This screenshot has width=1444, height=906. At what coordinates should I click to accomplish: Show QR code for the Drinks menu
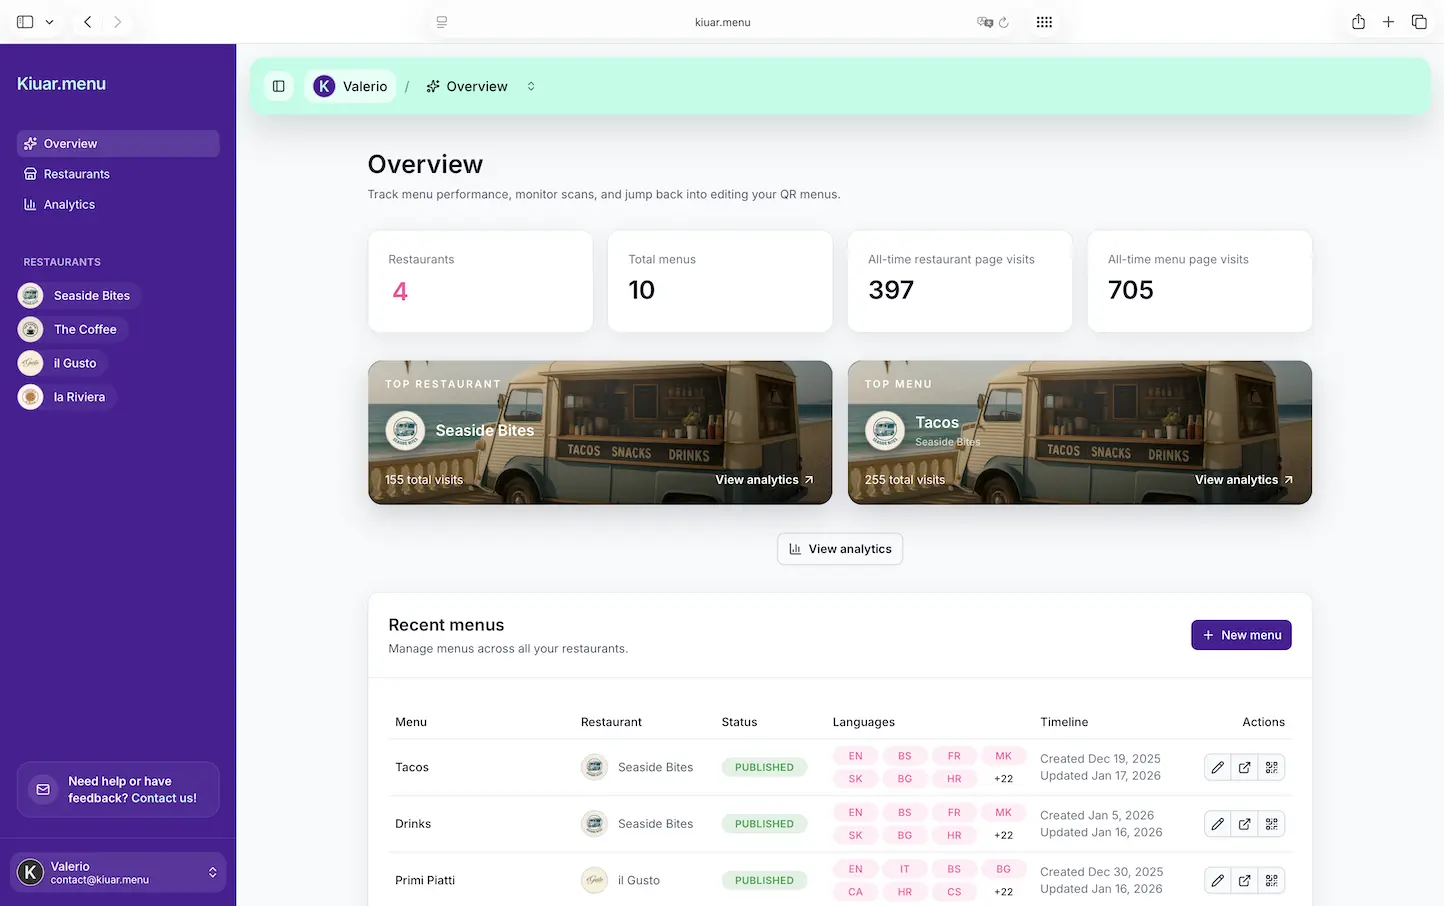pos(1271,823)
